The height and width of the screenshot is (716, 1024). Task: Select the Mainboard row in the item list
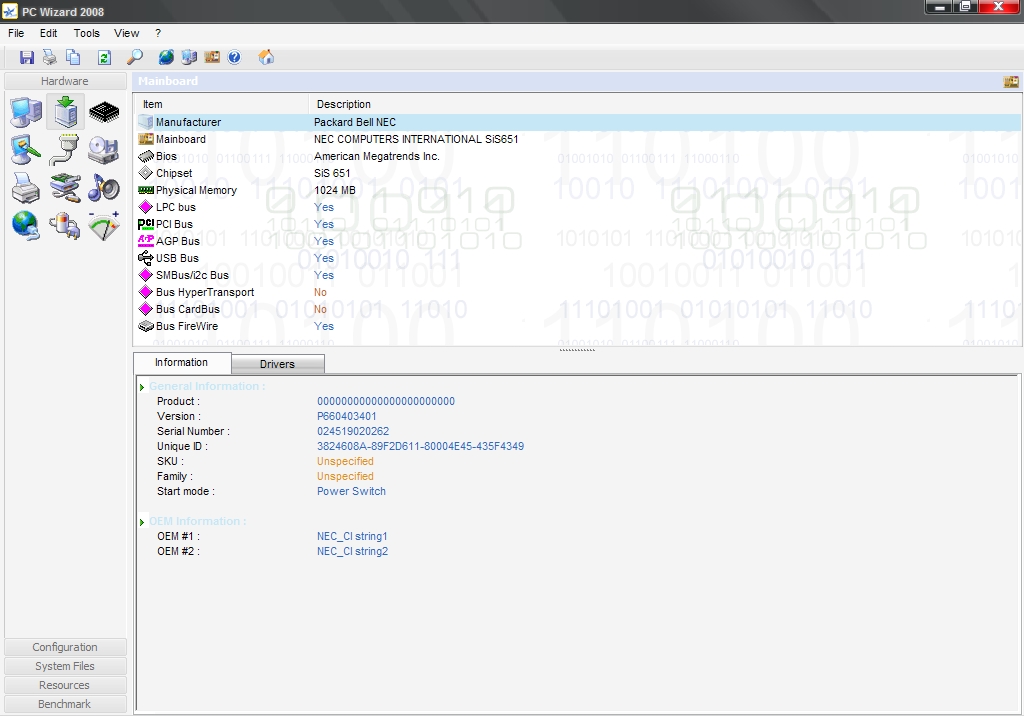579,139
